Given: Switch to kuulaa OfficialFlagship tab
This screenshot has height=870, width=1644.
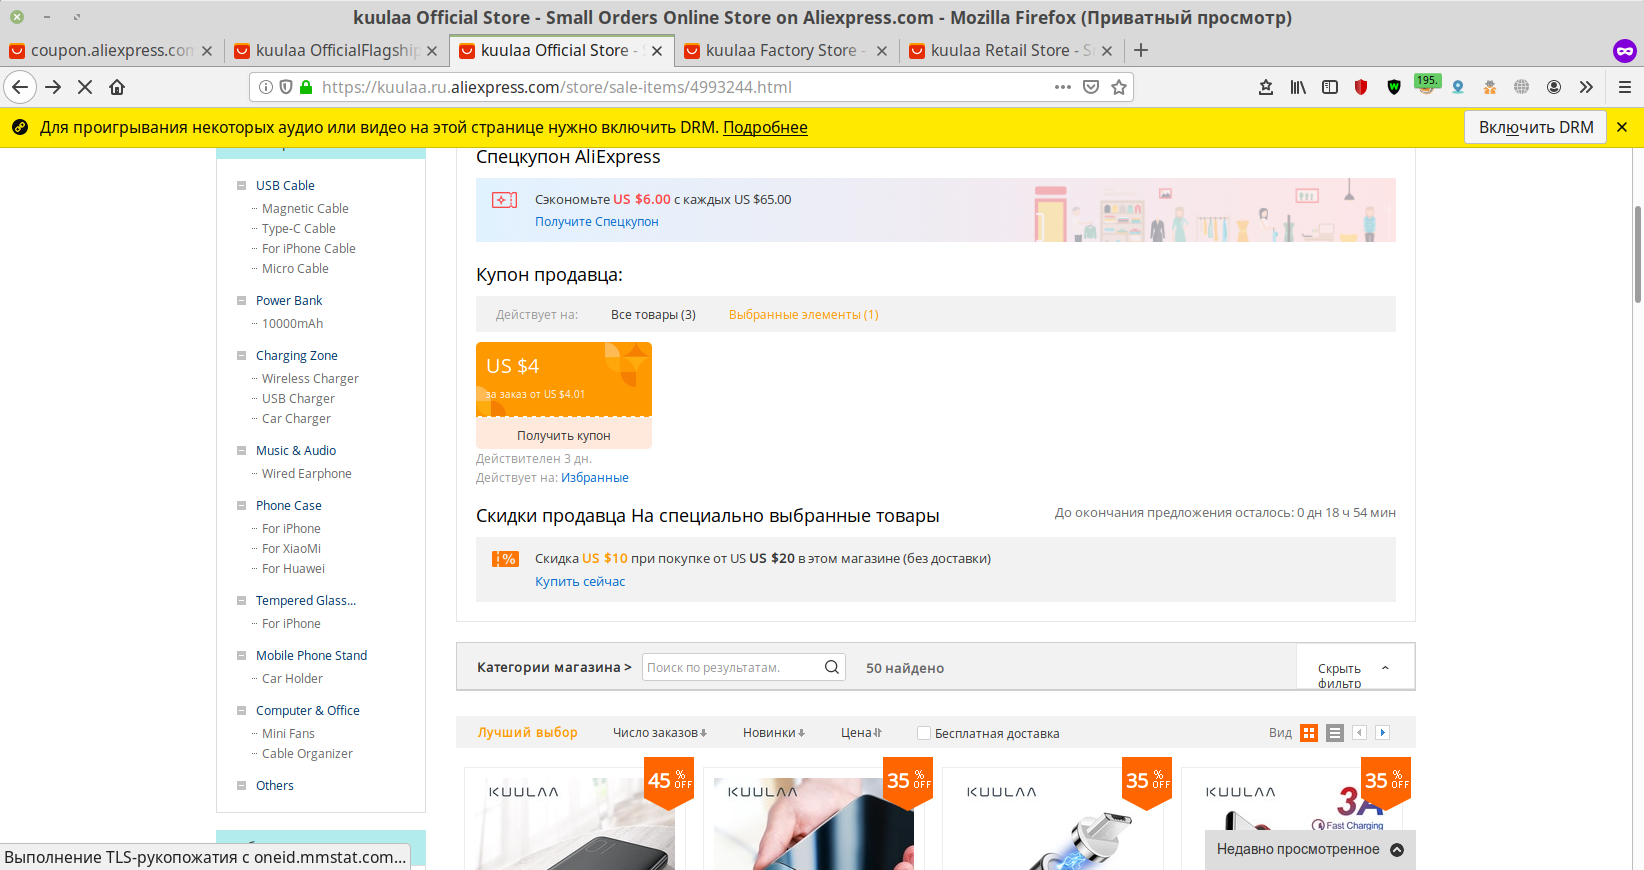Looking at the screenshot, I should tap(336, 50).
